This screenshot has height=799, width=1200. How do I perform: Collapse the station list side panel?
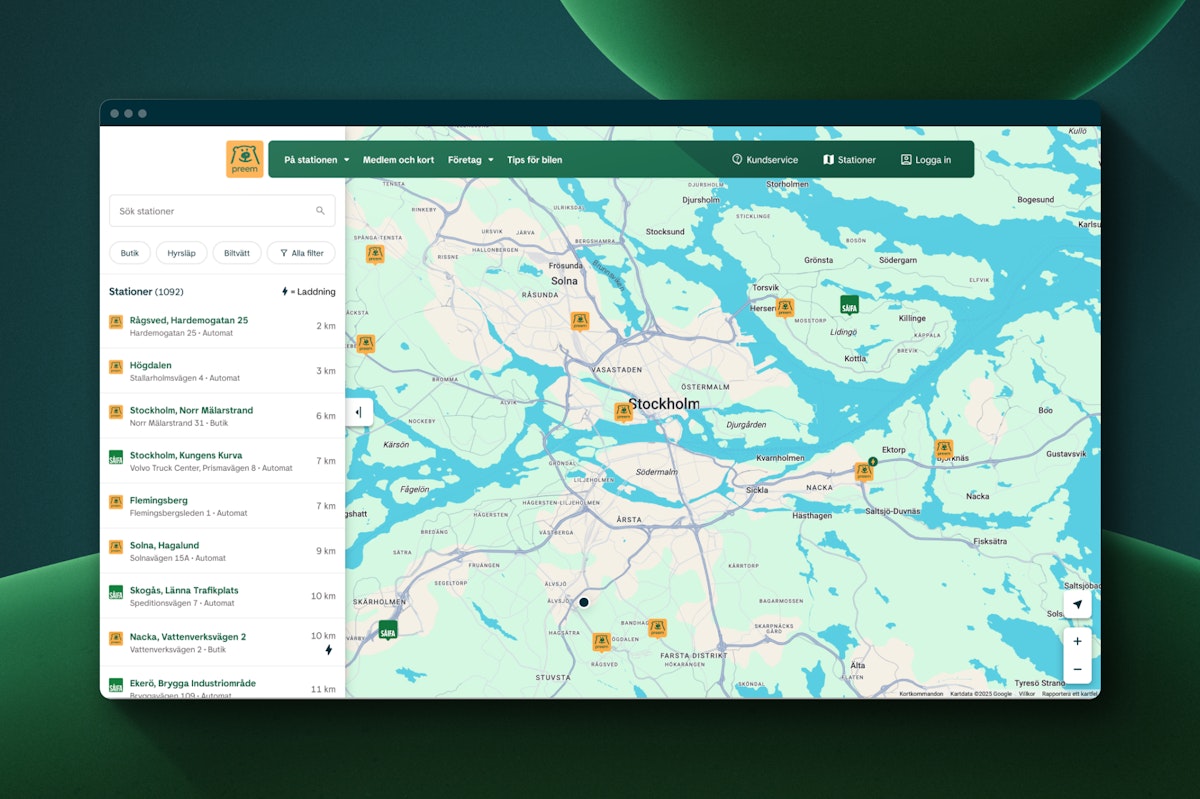tap(359, 412)
